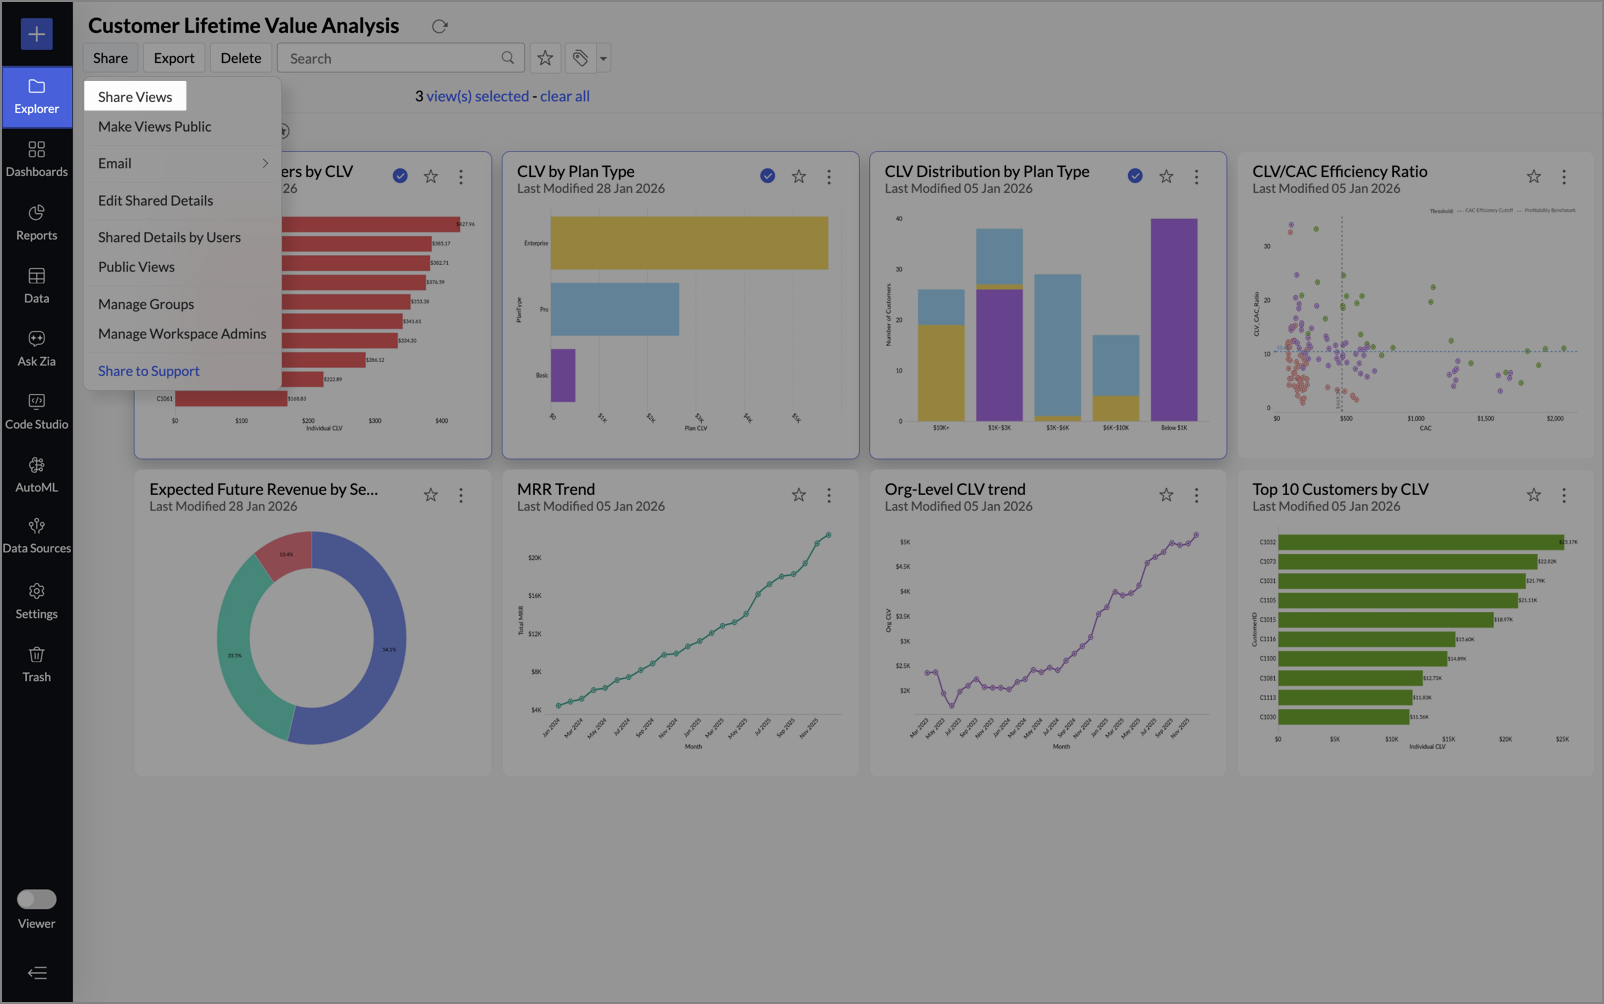Click the refresh icon beside the title
The height and width of the screenshot is (1004, 1604).
439,26
